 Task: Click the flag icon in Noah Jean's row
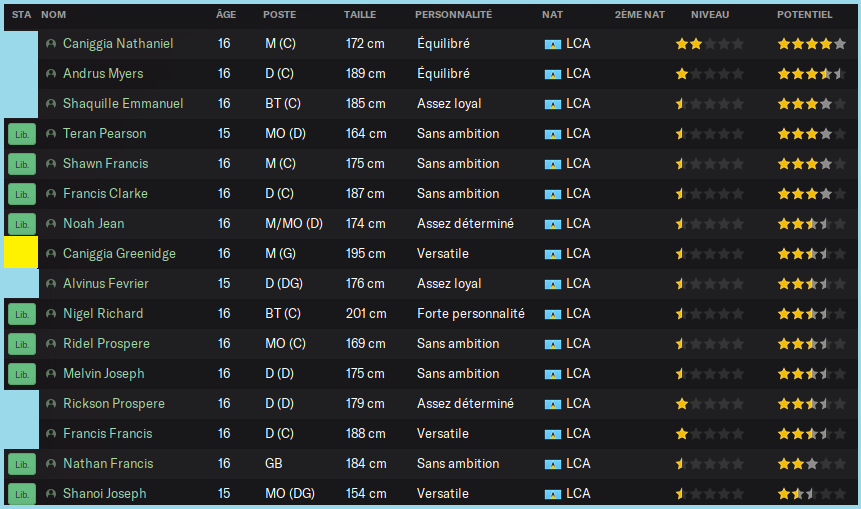pyautogui.click(x=553, y=224)
